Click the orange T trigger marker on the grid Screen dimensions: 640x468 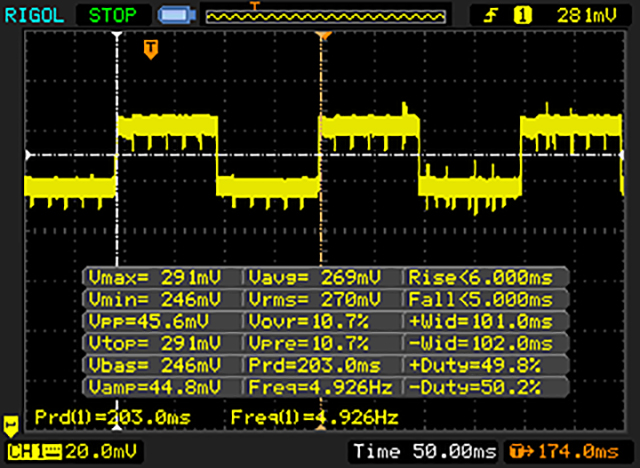150,47
